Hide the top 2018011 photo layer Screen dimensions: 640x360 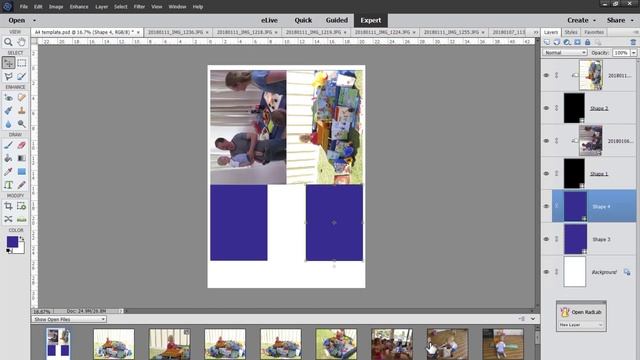click(x=547, y=75)
